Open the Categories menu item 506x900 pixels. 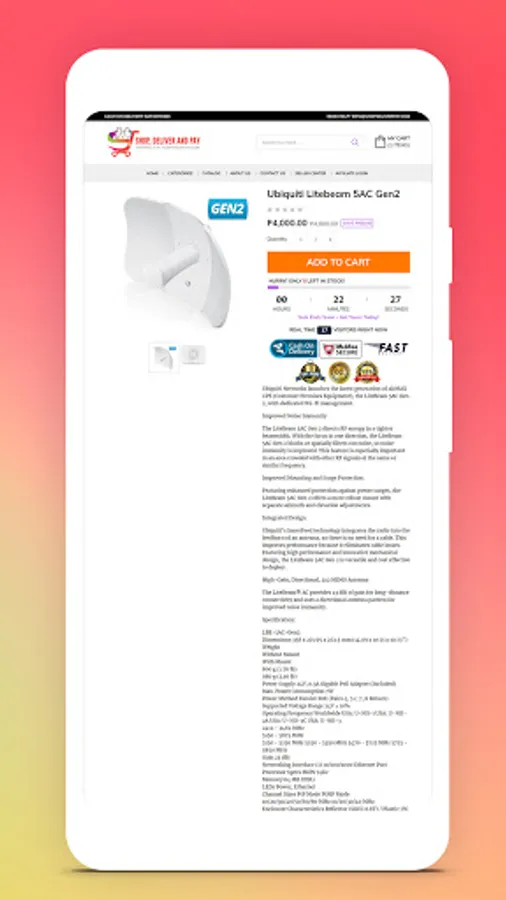pos(180,173)
